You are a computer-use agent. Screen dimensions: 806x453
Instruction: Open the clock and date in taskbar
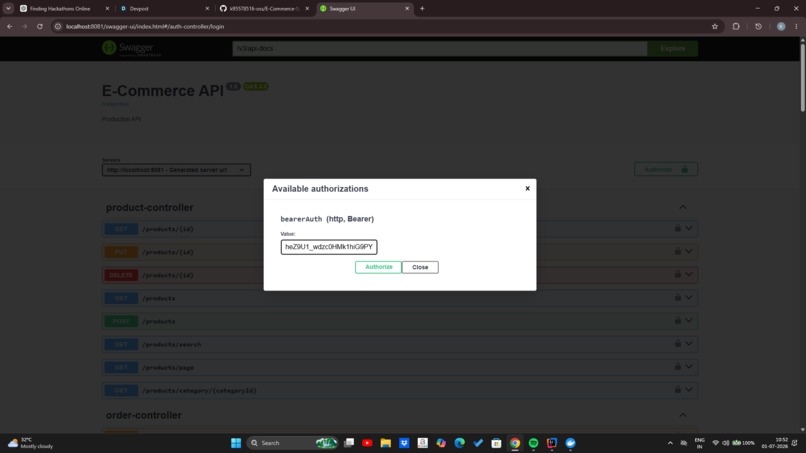coord(775,443)
